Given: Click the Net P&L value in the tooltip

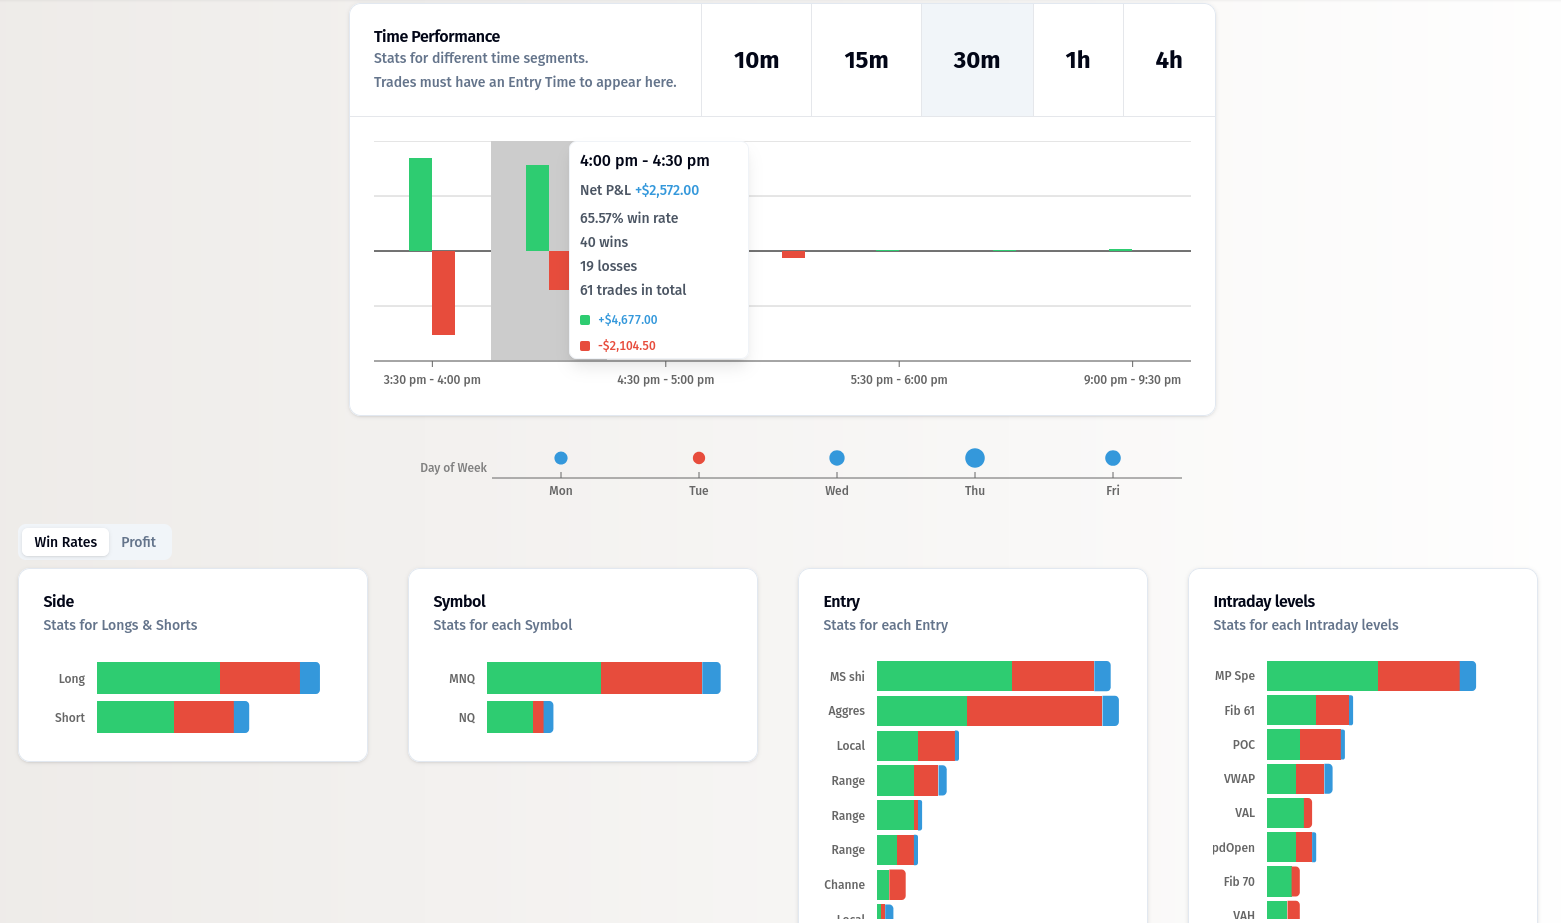Looking at the screenshot, I should coord(668,190).
